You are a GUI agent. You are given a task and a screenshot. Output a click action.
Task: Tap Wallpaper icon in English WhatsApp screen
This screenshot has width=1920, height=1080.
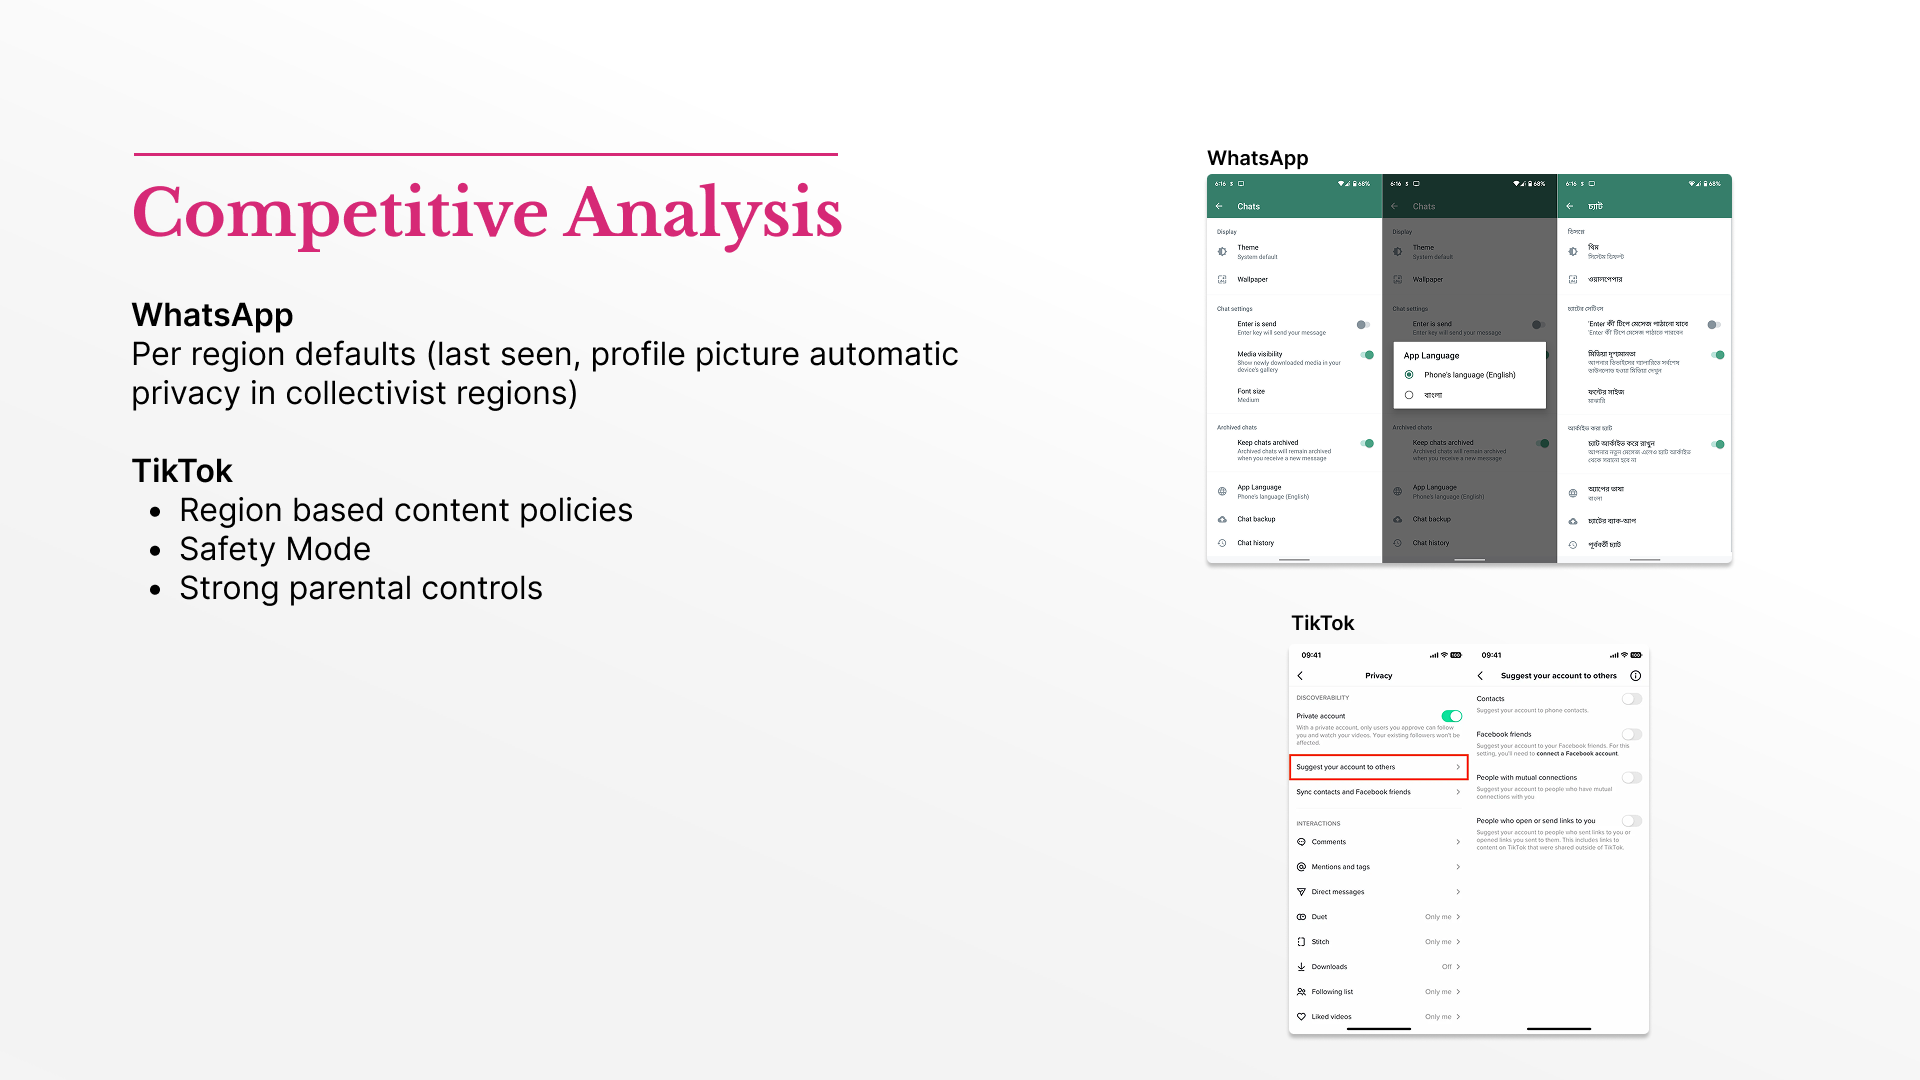click(x=1222, y=280)
